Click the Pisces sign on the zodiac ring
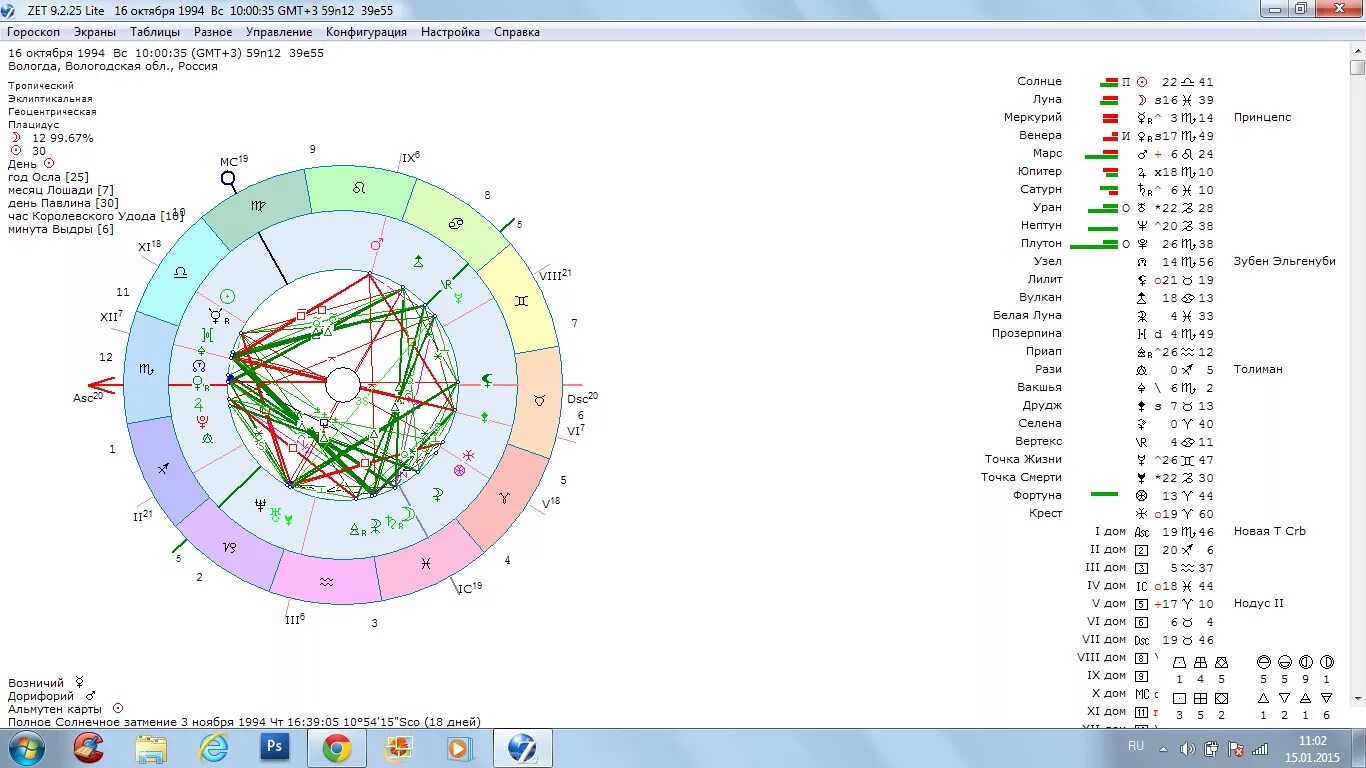This screenshot has height=768, width=1366. 426,564
